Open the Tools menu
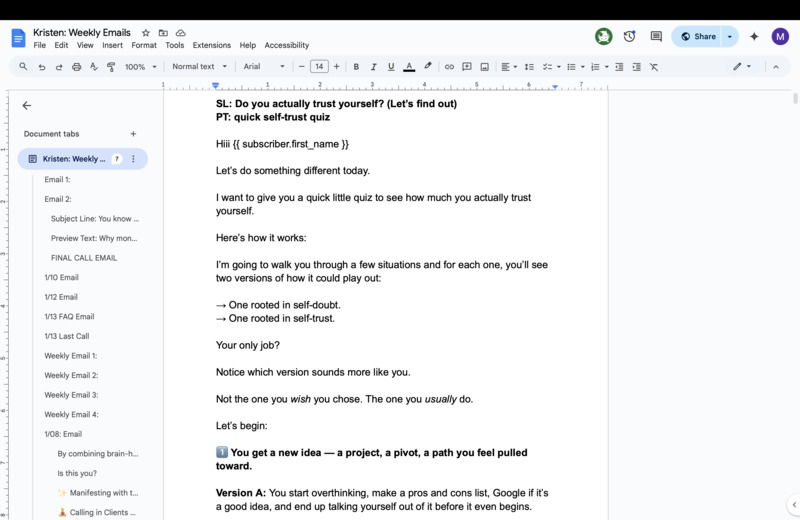Screen dimensions: 800x520 coord(174,45)
